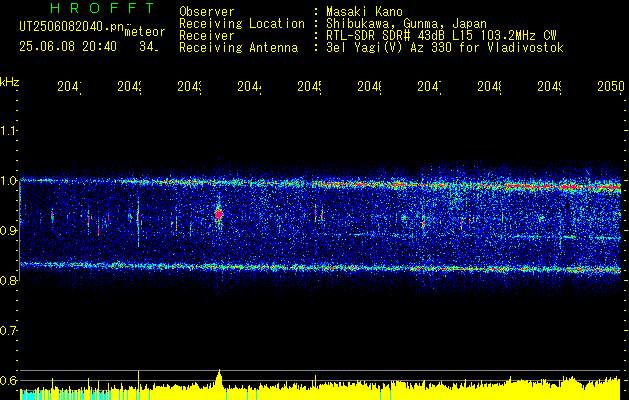Click the 0.8 frequency axis label
Screen dimensions: 629x400
coord(9,280)
